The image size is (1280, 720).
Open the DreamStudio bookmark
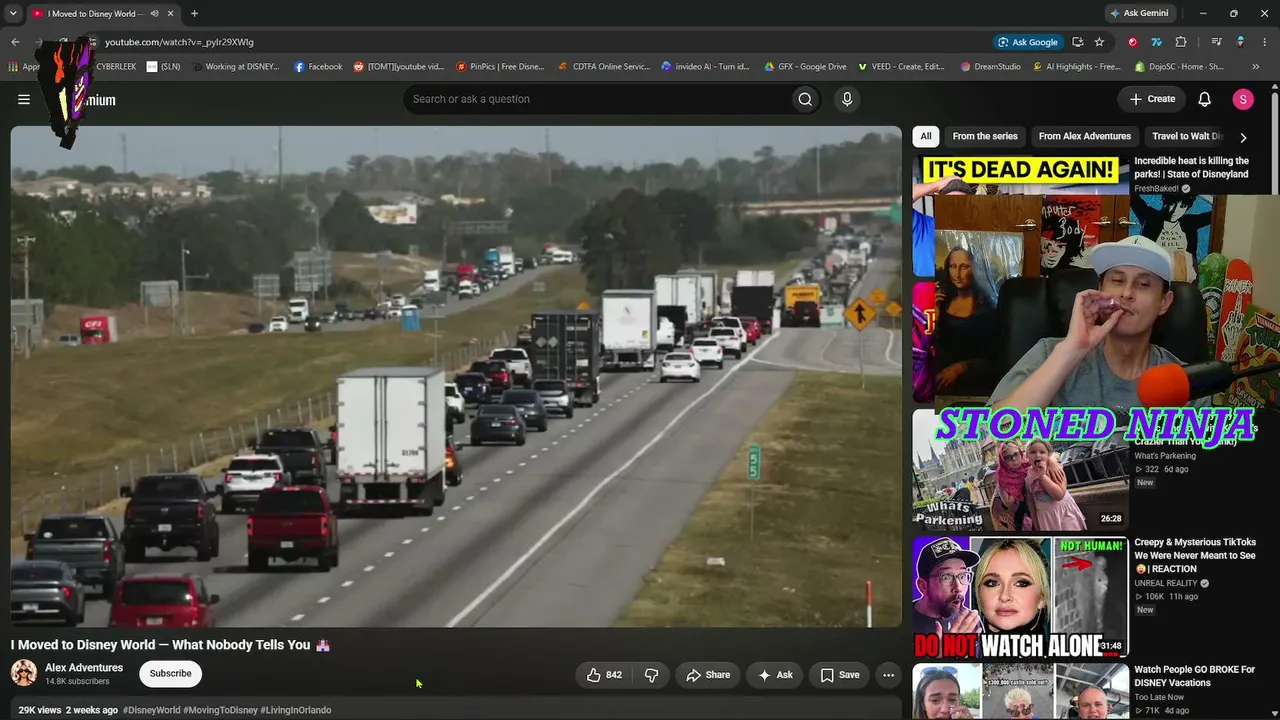(x=990, y=67)
